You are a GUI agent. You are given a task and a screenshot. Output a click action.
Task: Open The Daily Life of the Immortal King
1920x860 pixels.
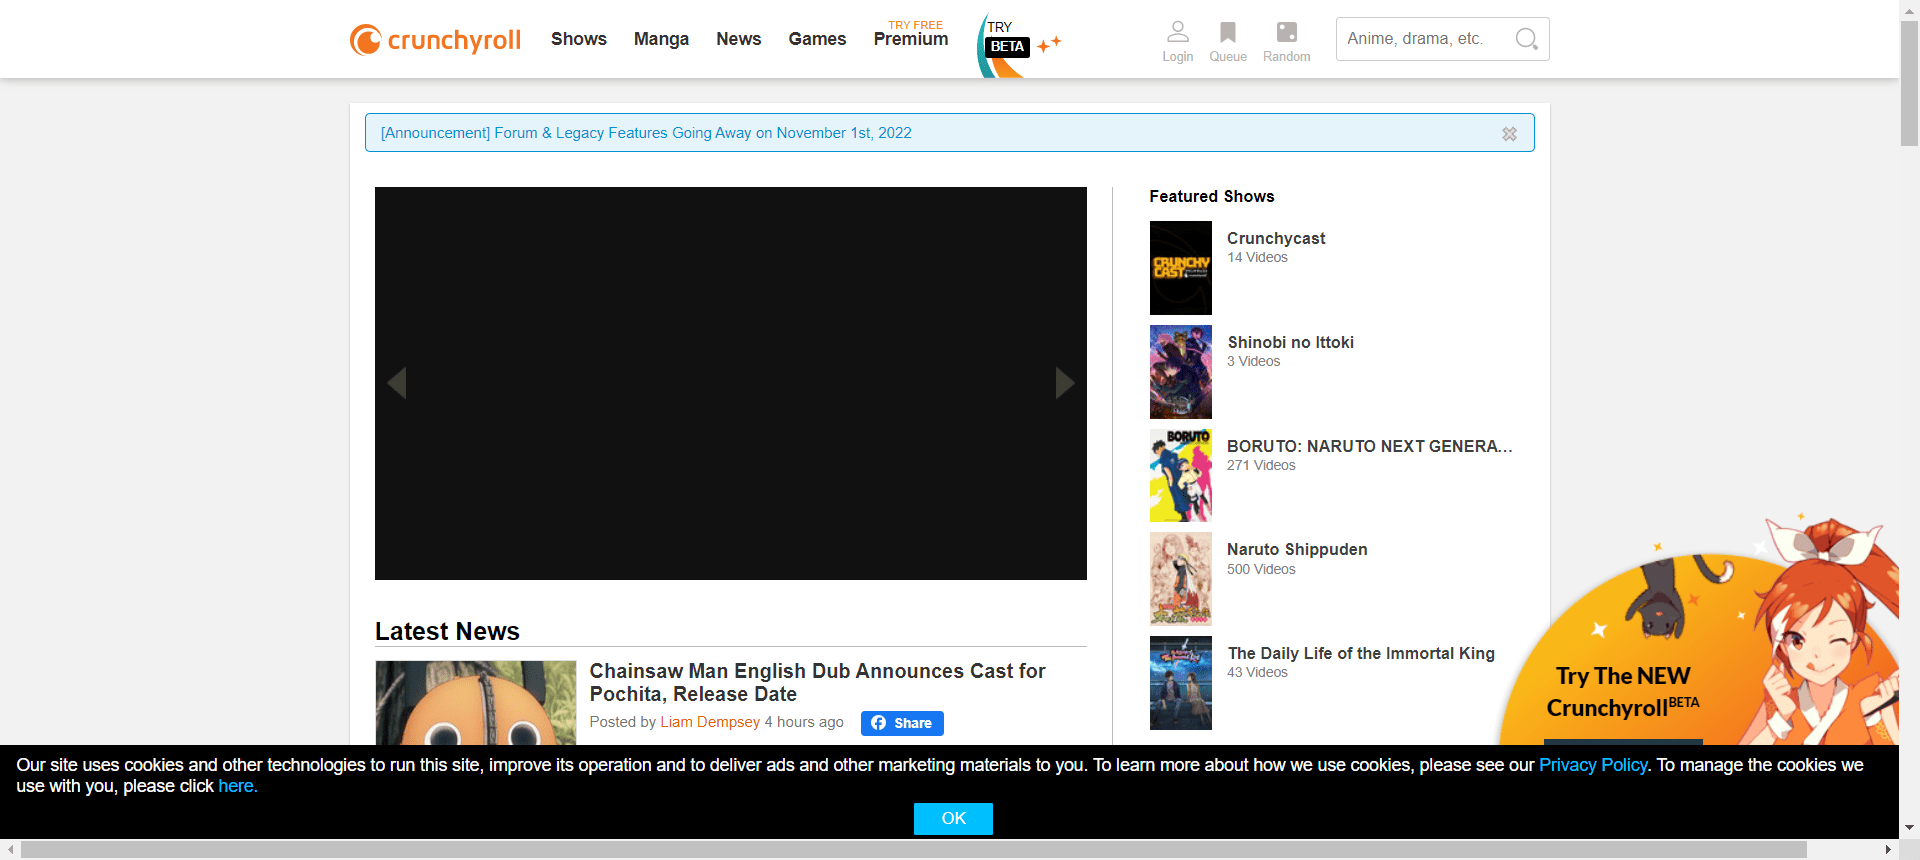point(1361,653)
